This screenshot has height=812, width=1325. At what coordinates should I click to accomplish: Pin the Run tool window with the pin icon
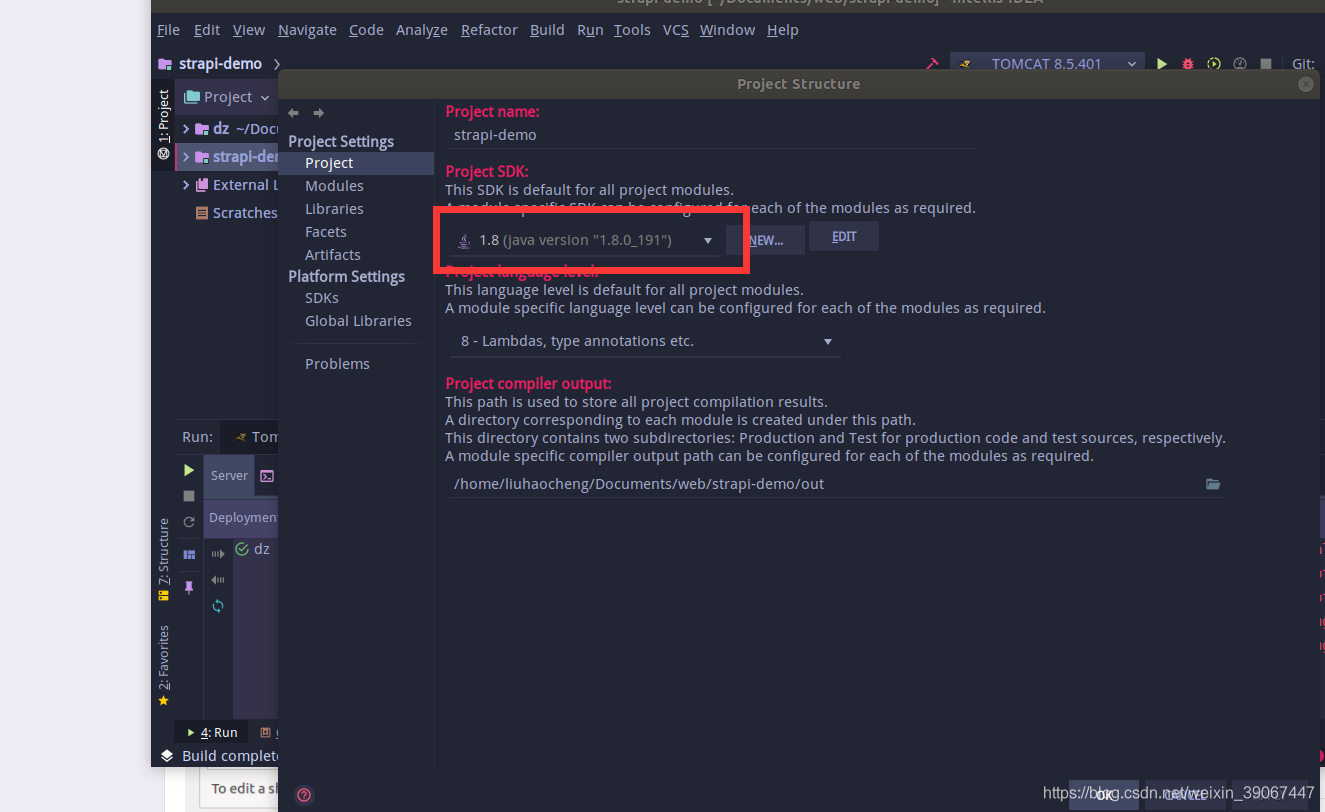coord(189,587)
